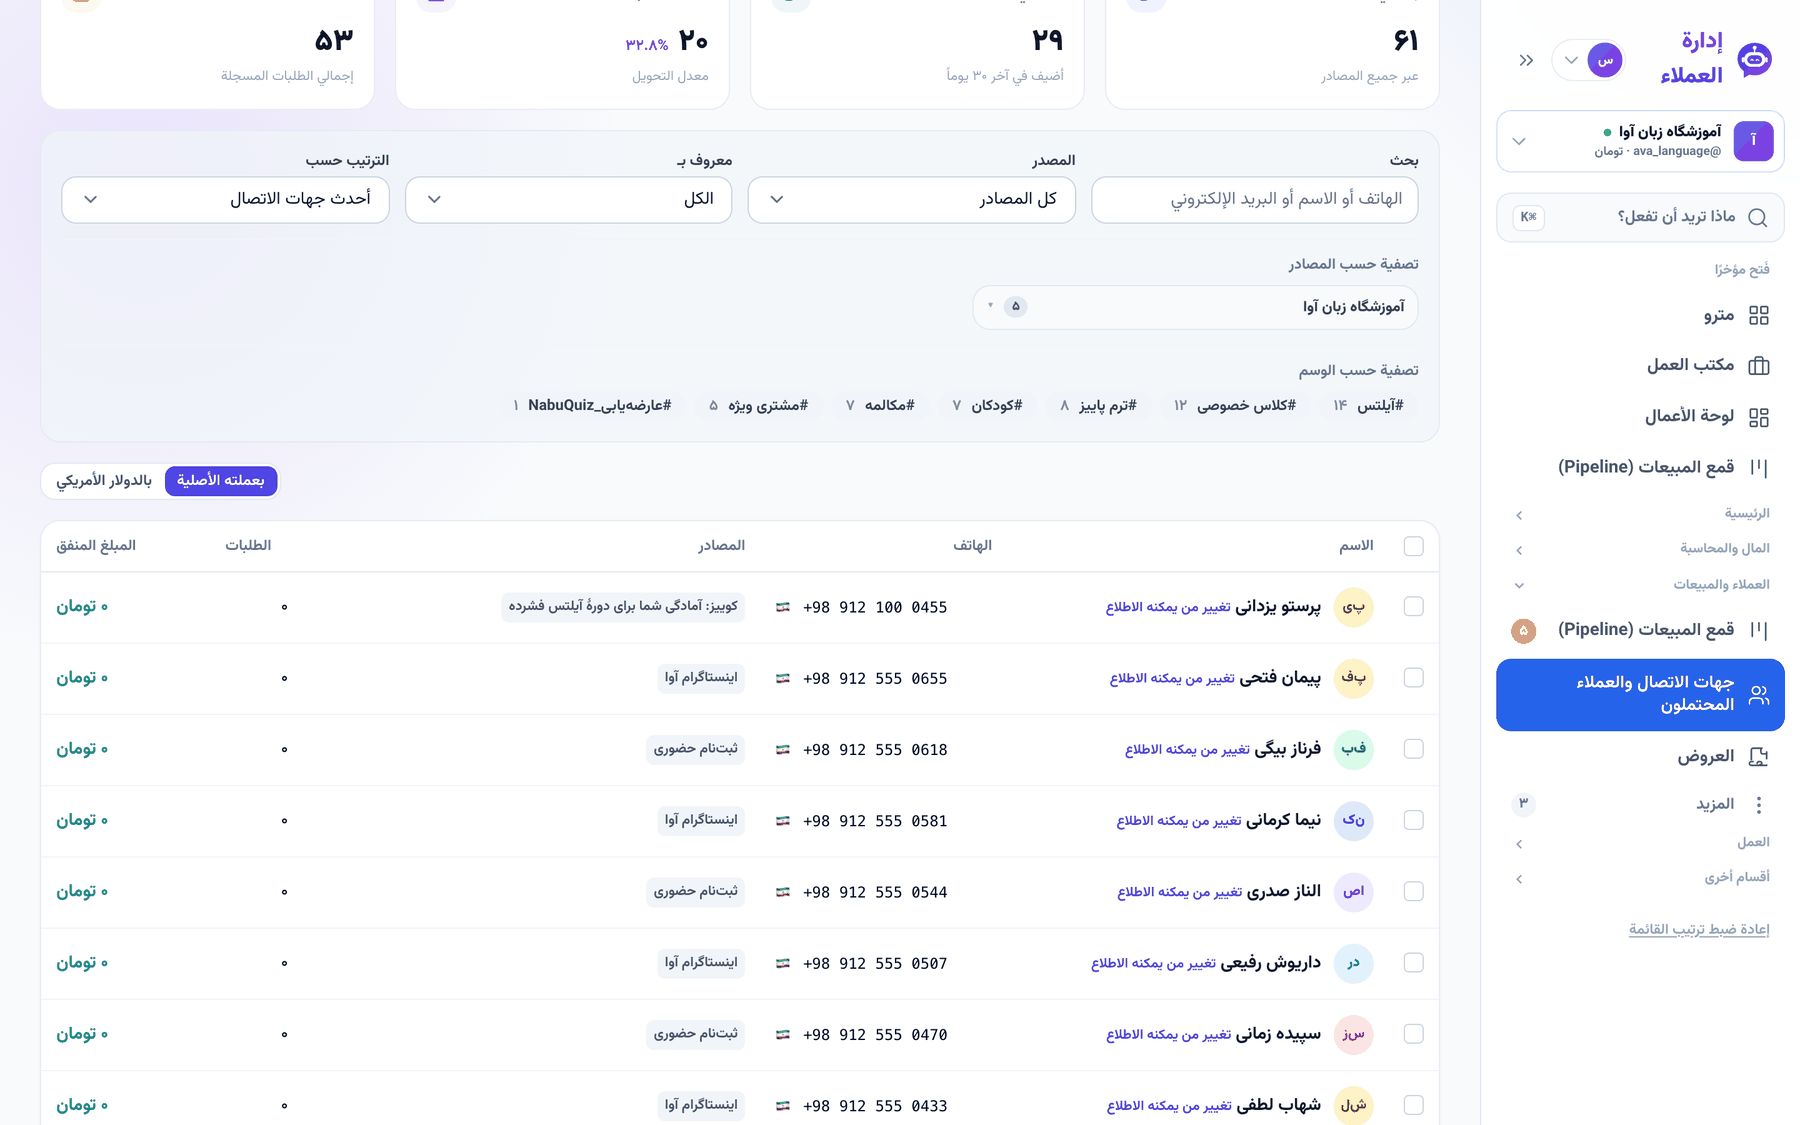1800x1125 pixels.
Task: Click تغيير من يمكنه الاطلاع for پرستو یزدانی
Action: coord(1168,608)
